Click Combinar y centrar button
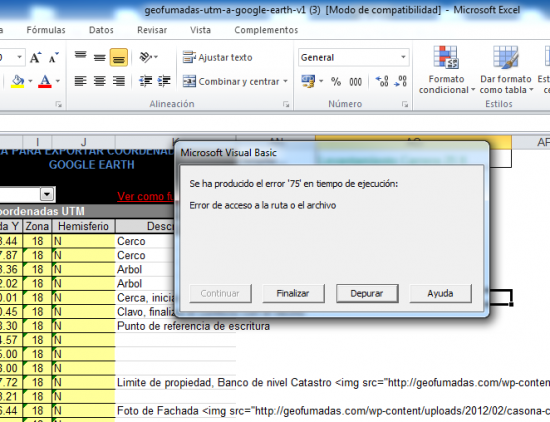The image size is (550, 422). (x=231, y=81)
